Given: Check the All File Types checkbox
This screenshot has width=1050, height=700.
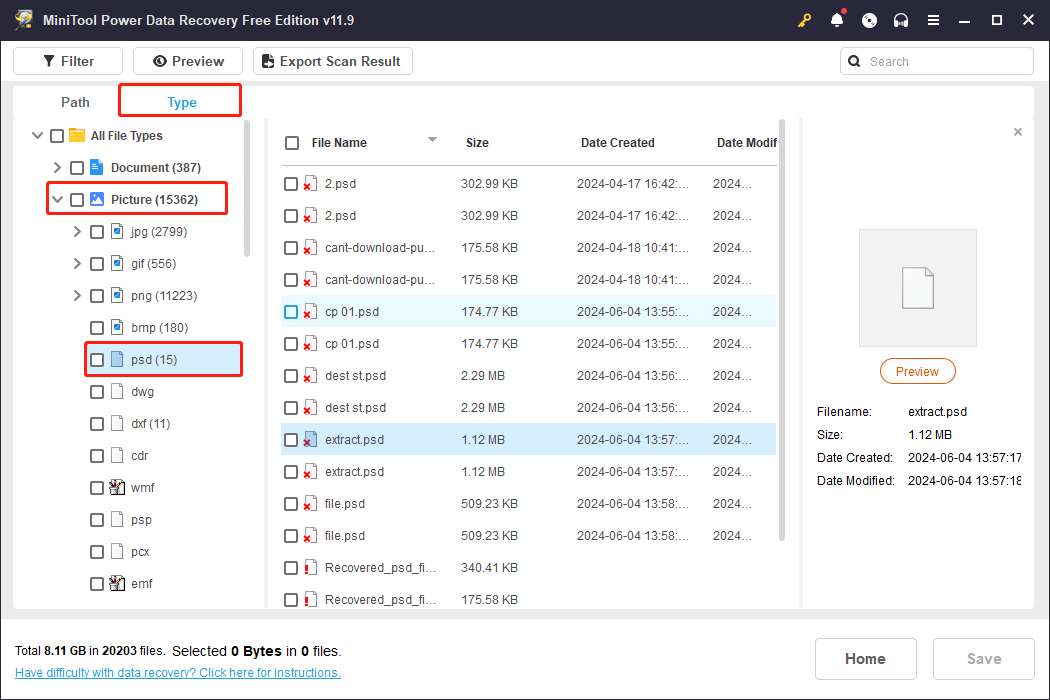Looking at the screenshot, I should coord(57,136).
